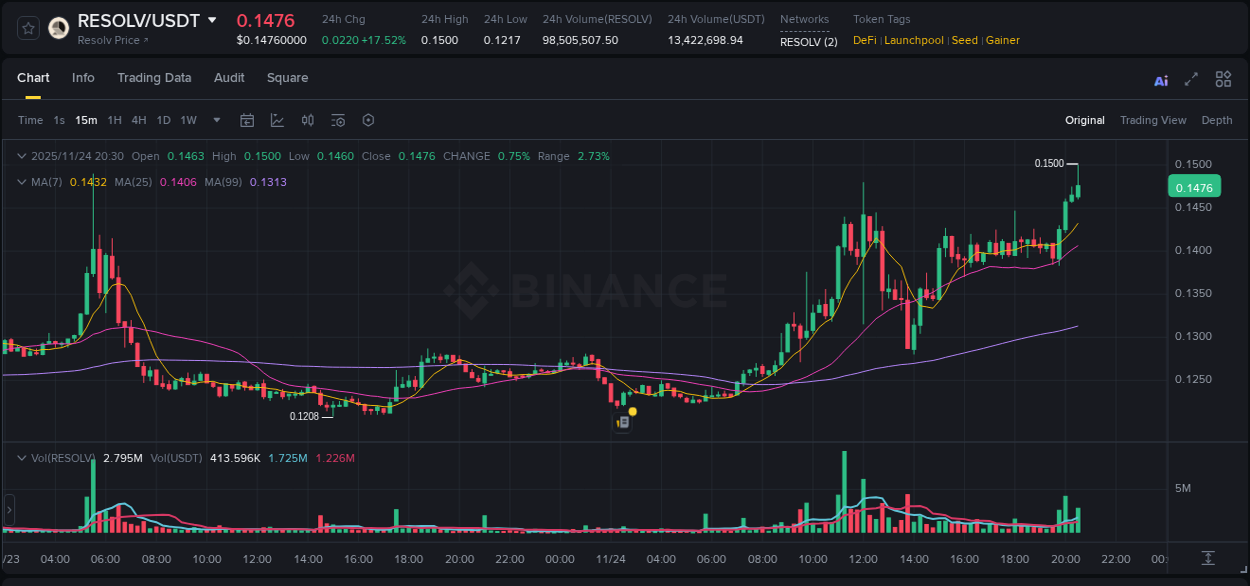The width and height of the screenshot is (1250, 586).
Task: Collapse the MA(7) moving average row
Action: (21, 182)
